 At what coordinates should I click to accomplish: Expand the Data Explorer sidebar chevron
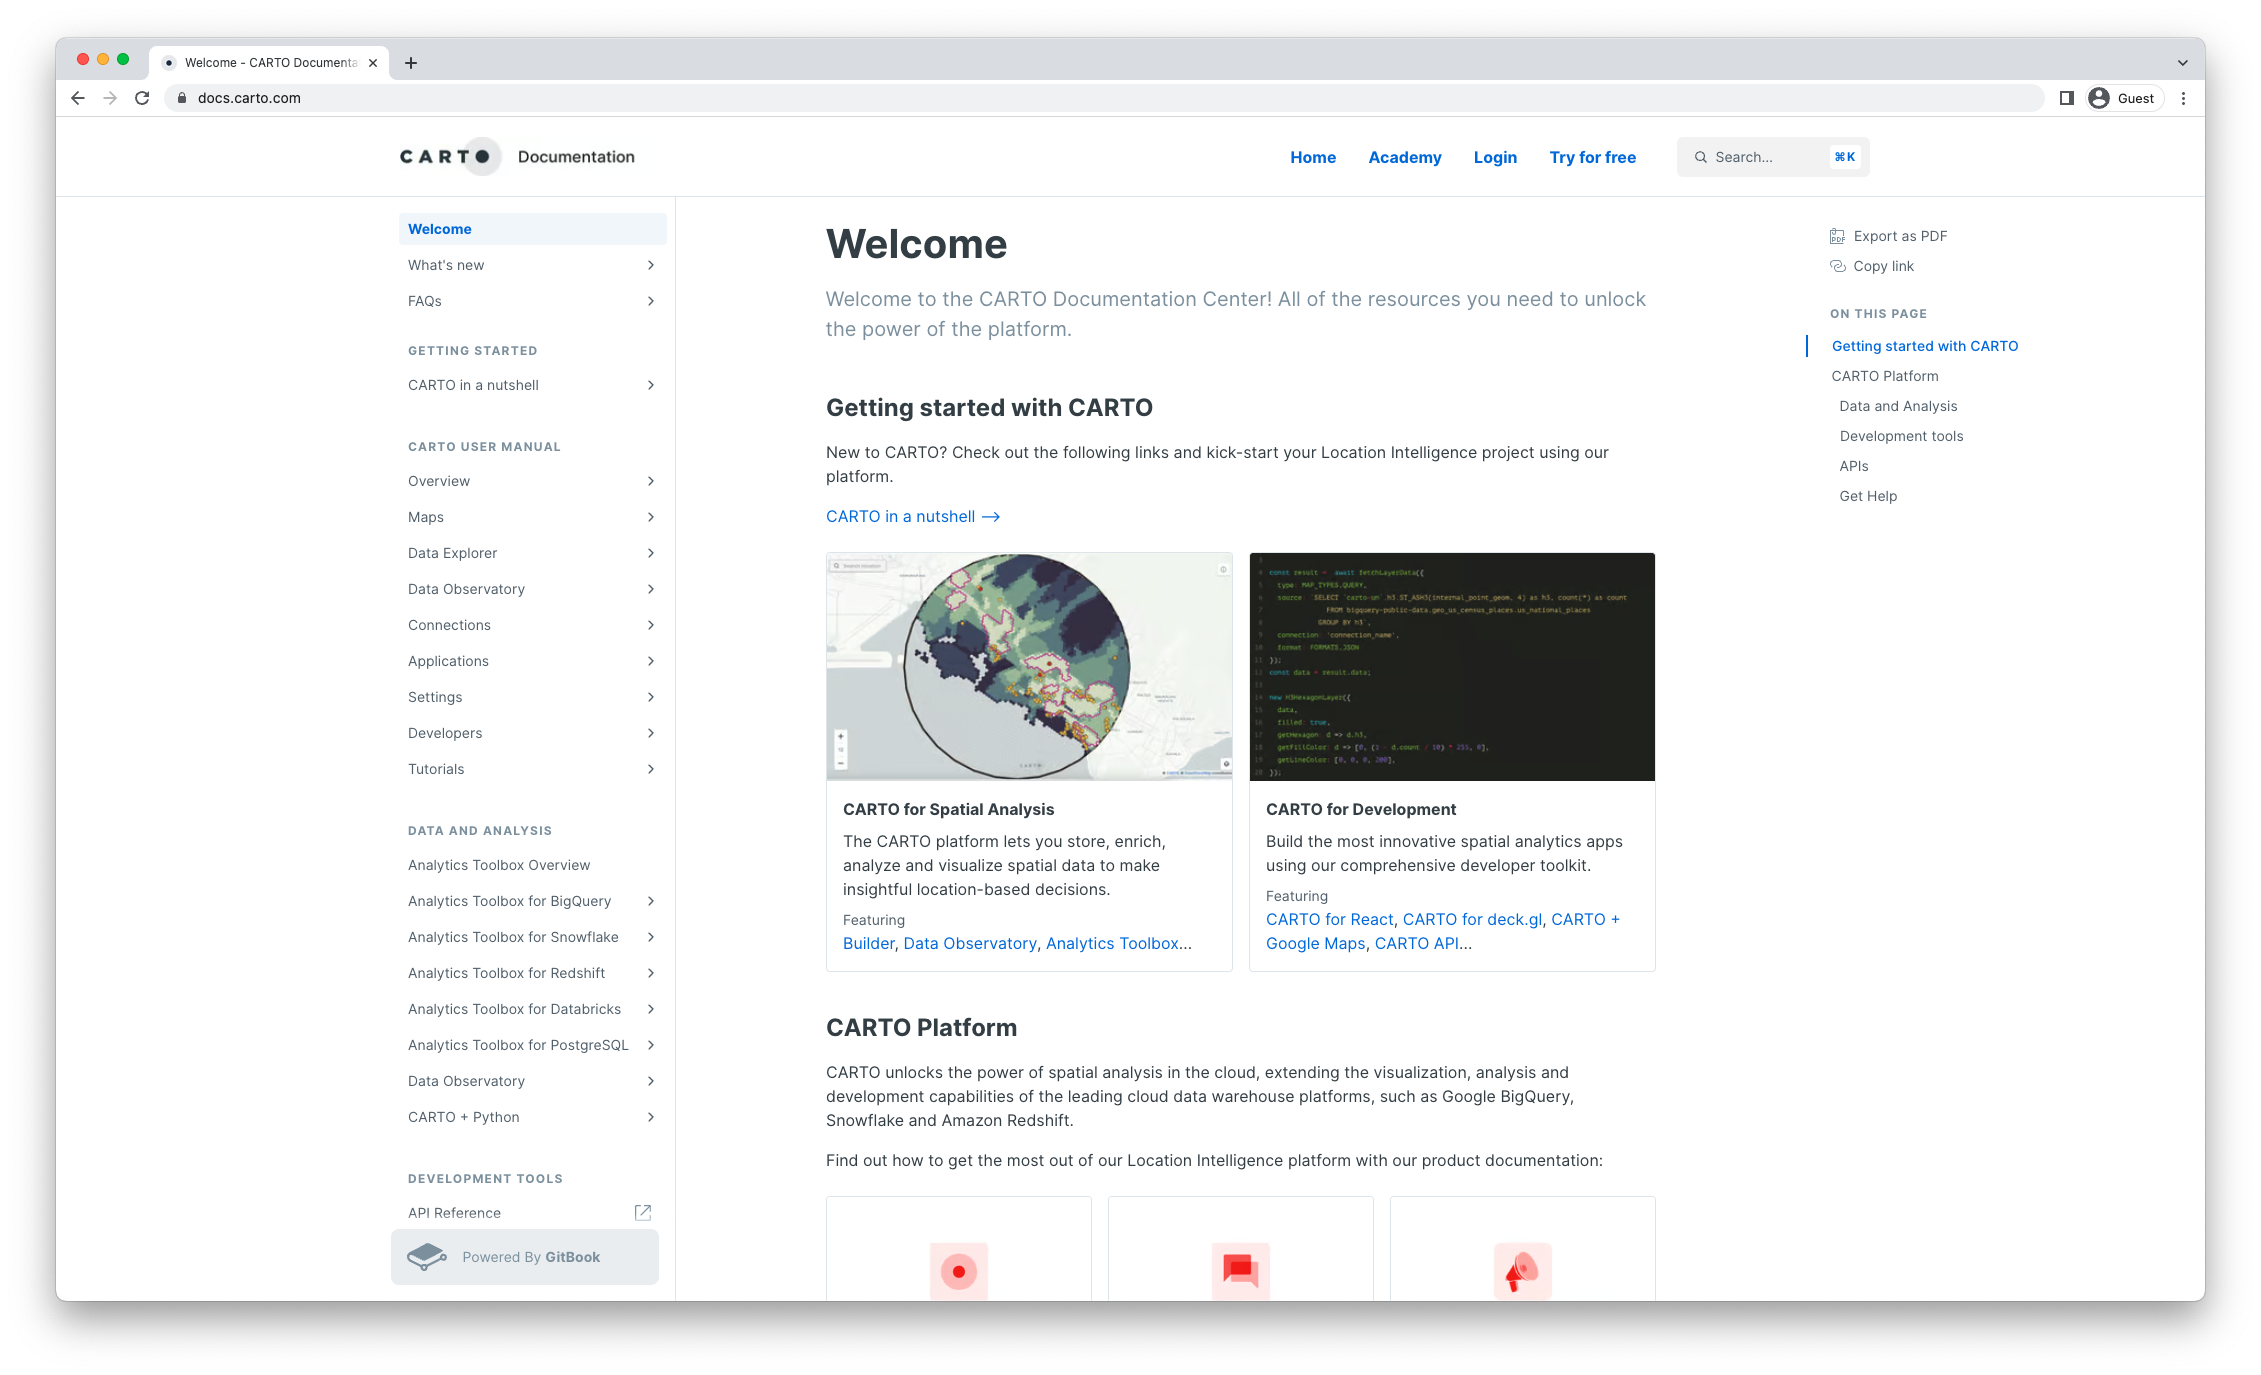650,553
